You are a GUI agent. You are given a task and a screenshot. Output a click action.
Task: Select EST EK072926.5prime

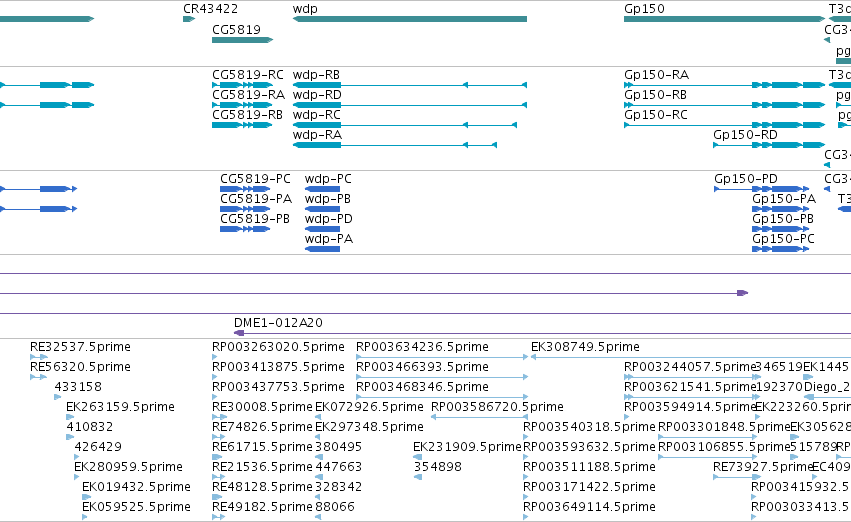pyautogui.click(x=369, y=408)
